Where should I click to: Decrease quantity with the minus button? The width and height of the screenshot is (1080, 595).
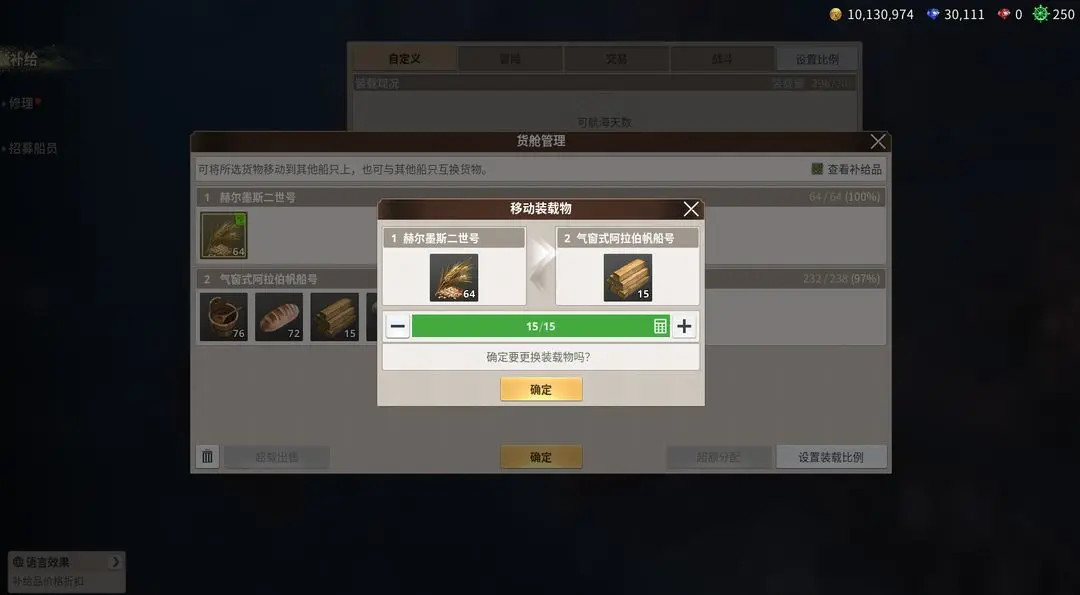(x=397, y=326)
